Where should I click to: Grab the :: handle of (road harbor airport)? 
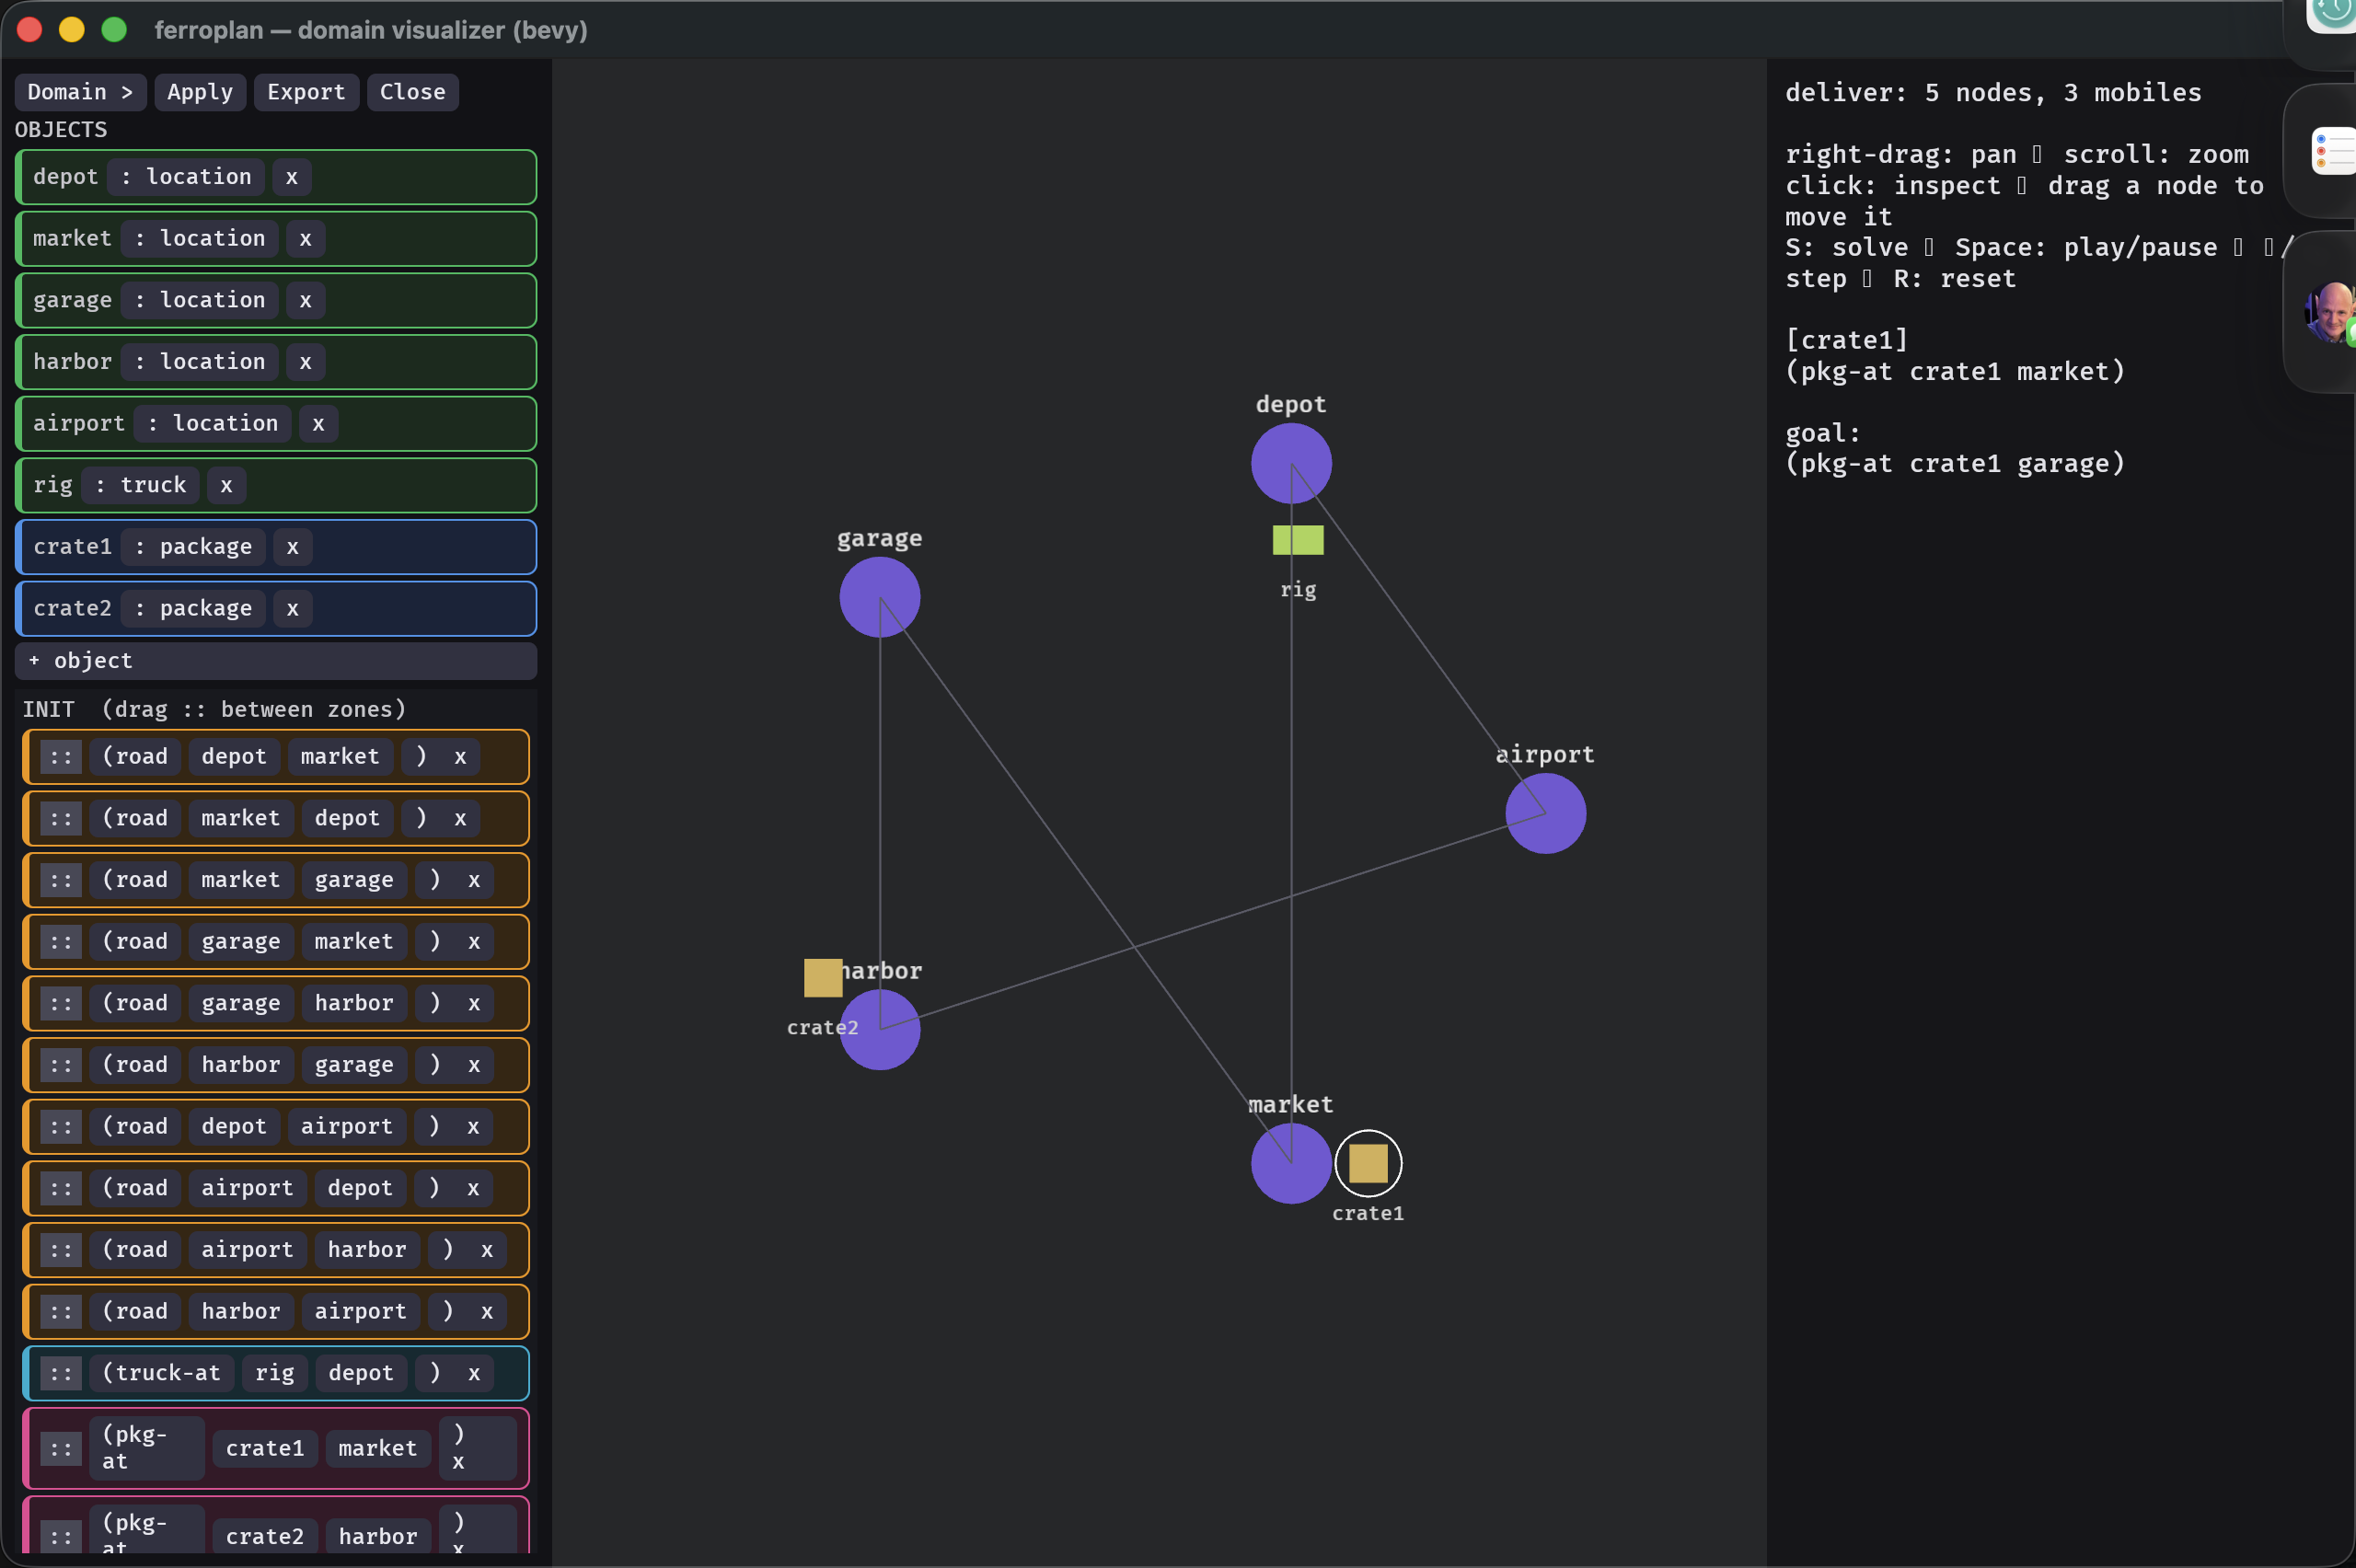[x=61, y=1312]
